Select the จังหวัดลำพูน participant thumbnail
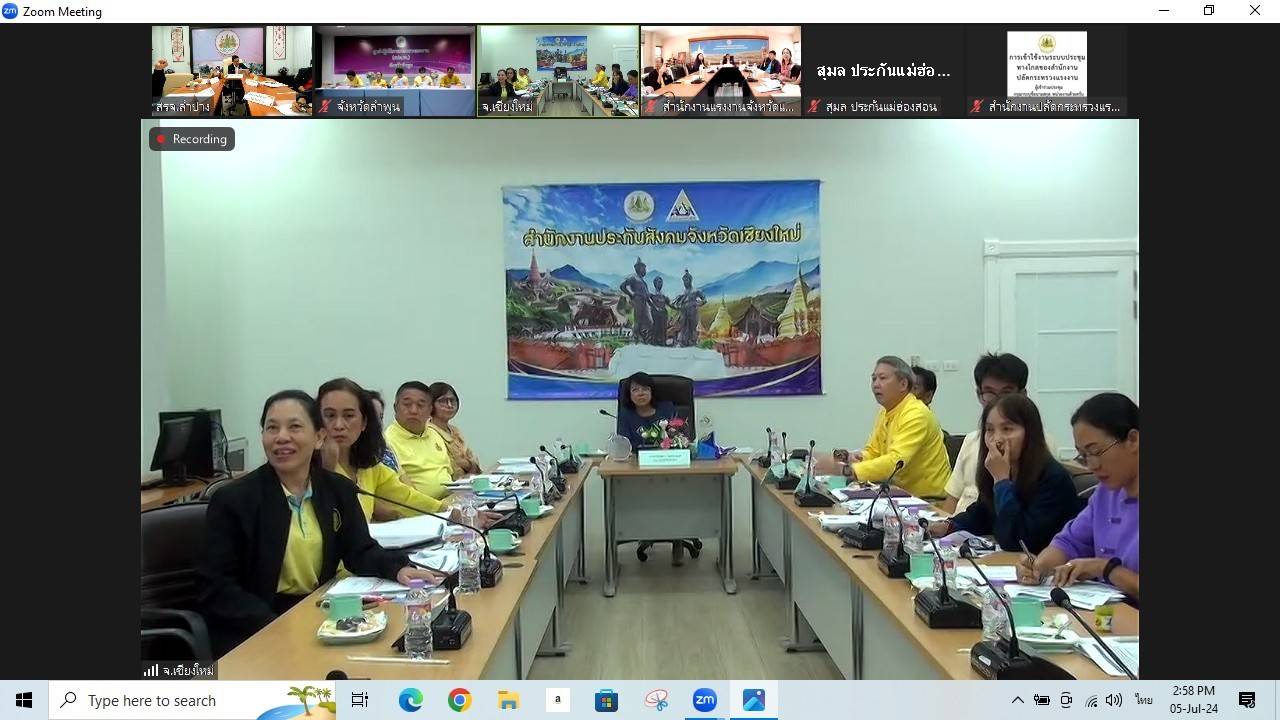 (x=394, y=71)
